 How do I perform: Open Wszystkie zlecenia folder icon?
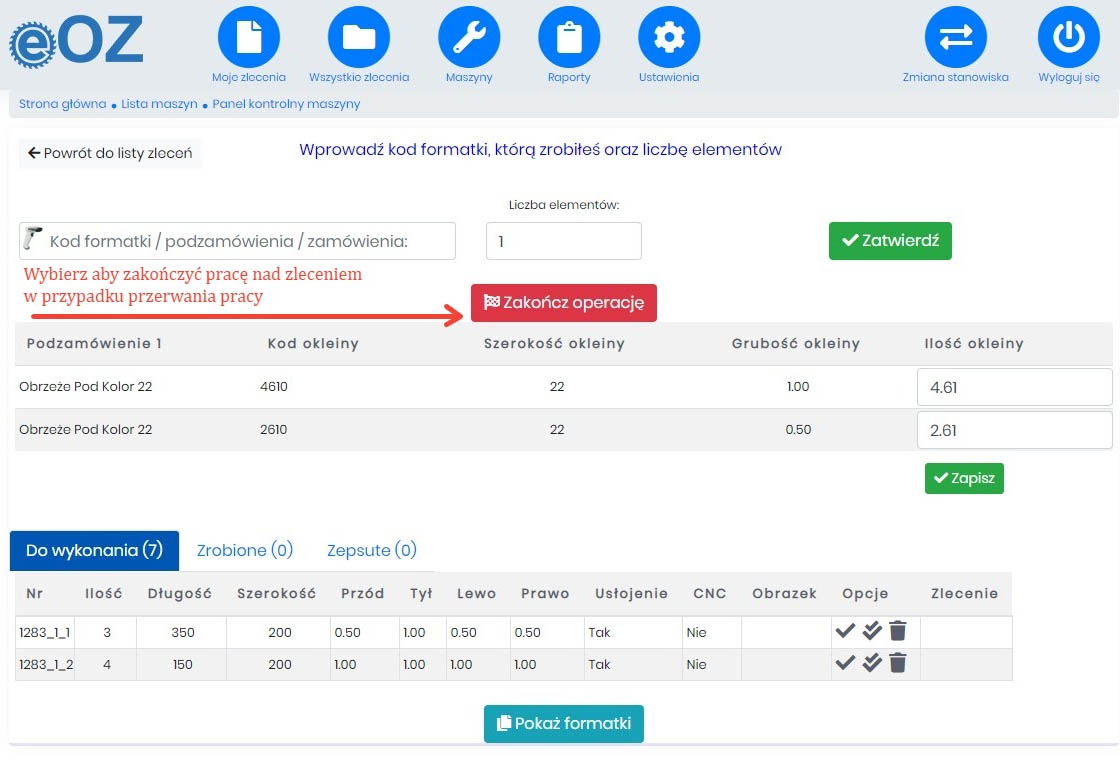pyautogui.click(x=359, y=37)
